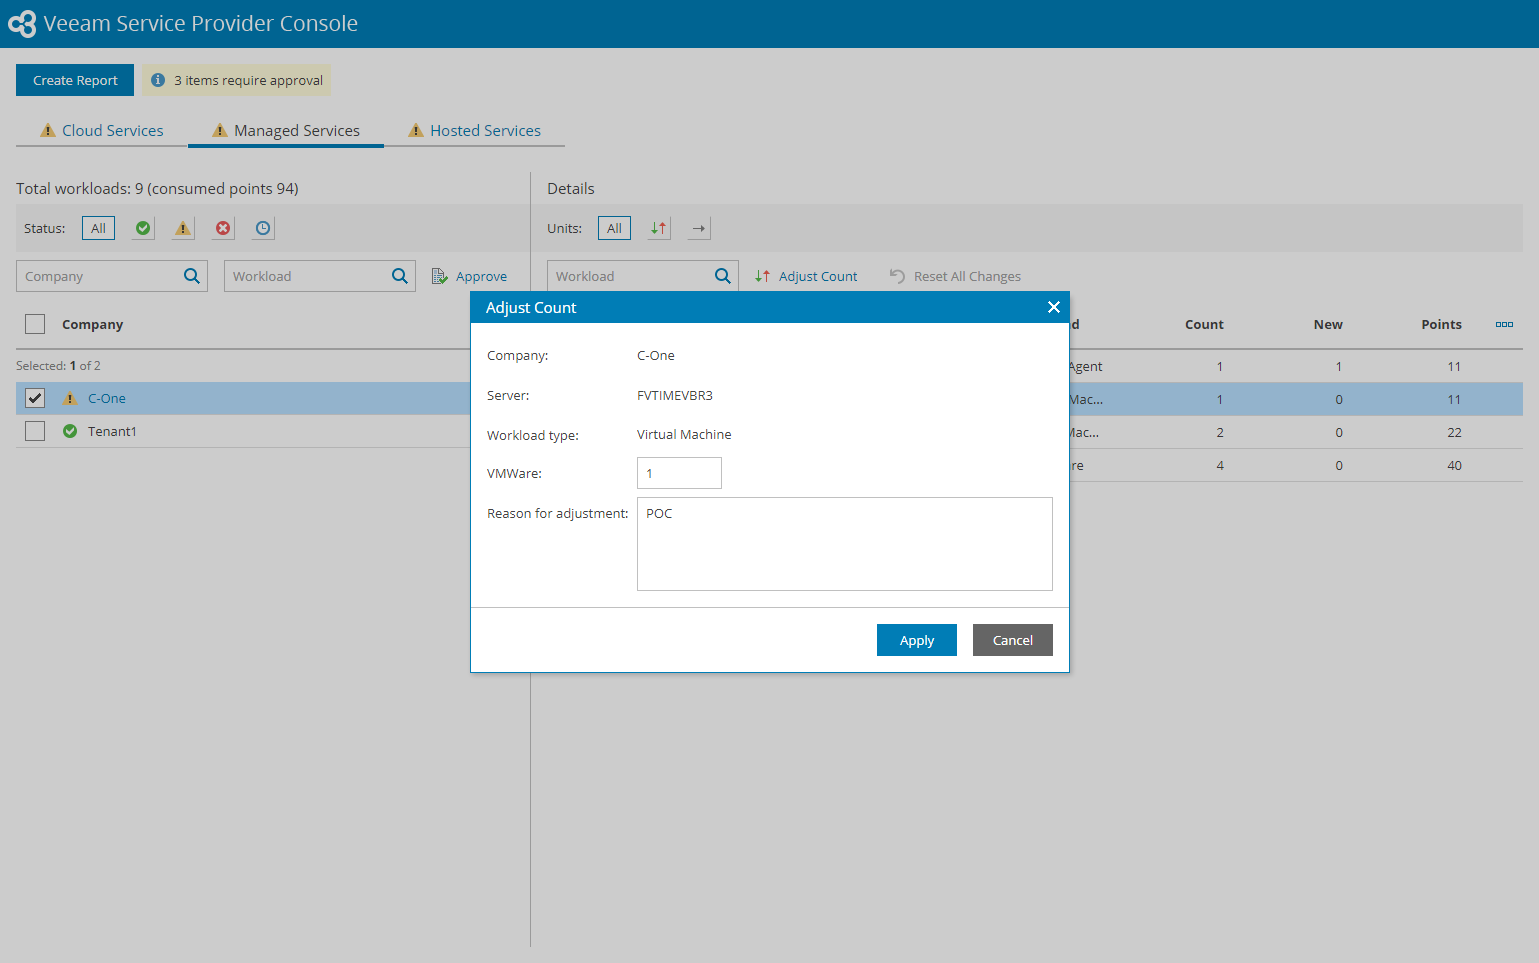Toggle the select-all Company checkbox
Viewport: 1539px width, 963px height.
tap(35, 324)
